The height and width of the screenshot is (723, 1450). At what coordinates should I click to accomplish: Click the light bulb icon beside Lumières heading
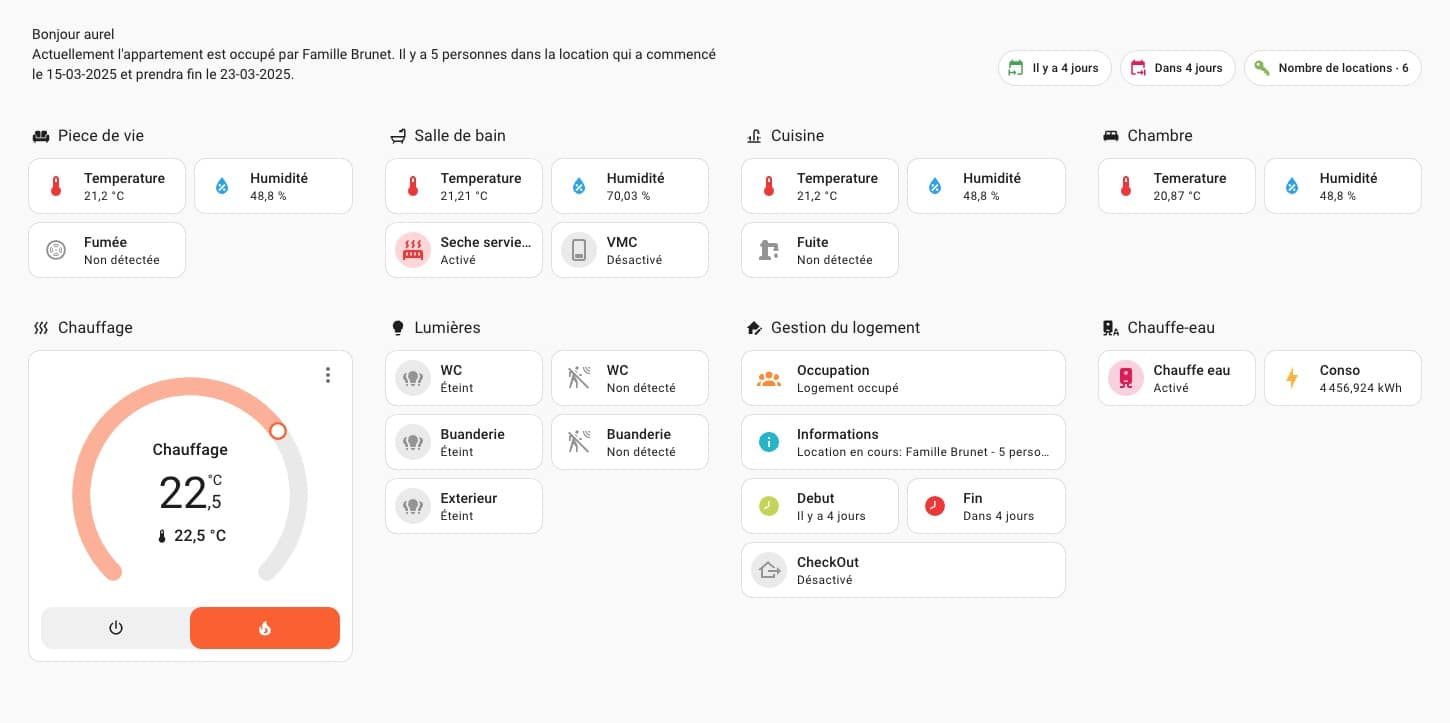[397, 328]
